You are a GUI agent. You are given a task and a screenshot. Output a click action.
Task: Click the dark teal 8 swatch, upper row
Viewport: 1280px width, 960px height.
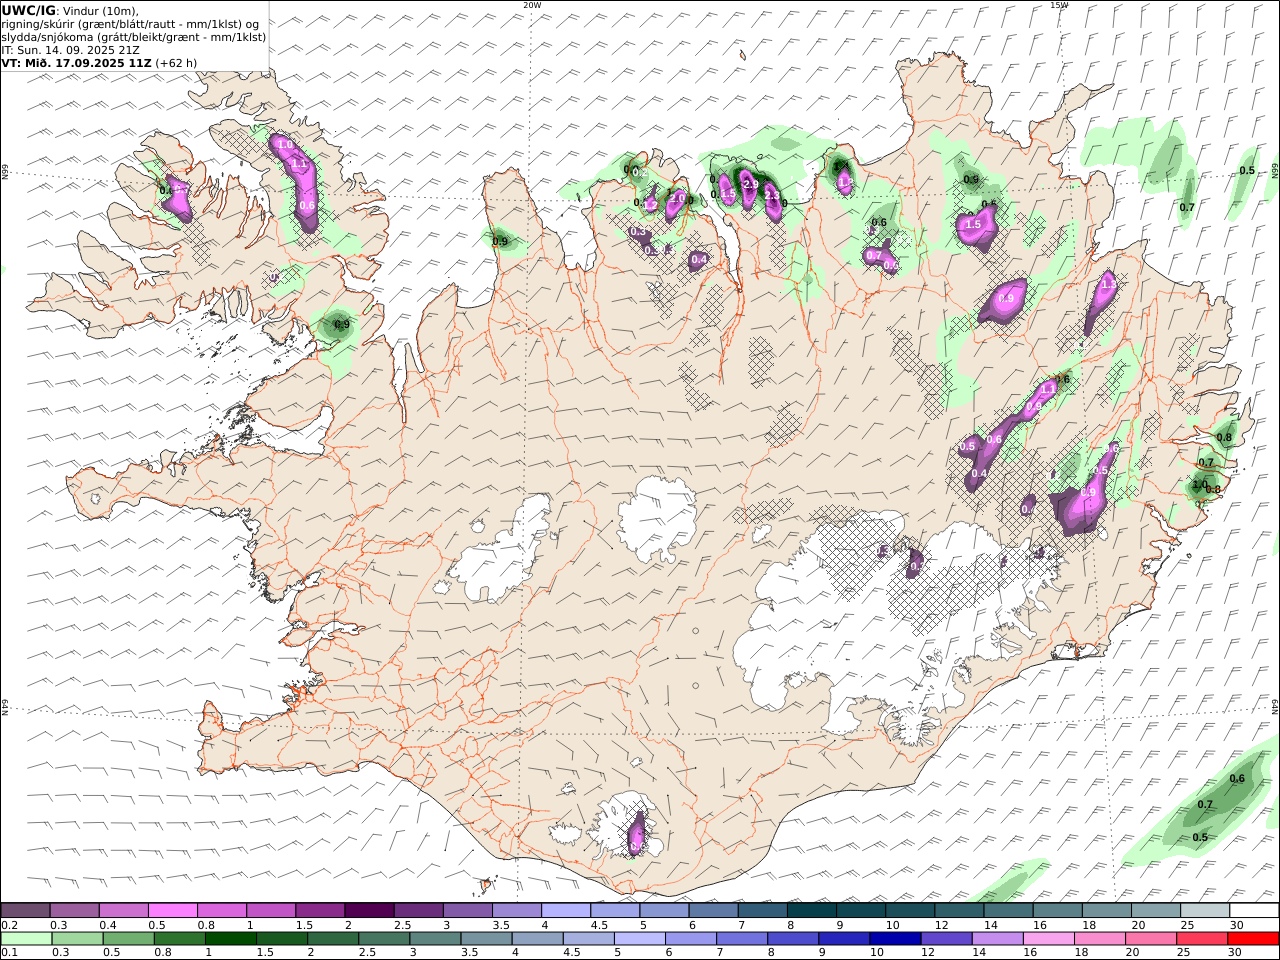pos(811,910)
